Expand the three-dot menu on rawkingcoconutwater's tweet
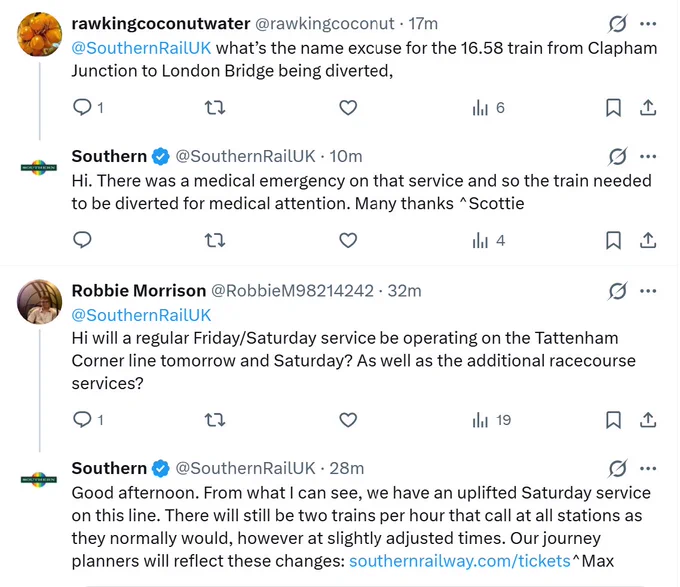 point(648,23)
